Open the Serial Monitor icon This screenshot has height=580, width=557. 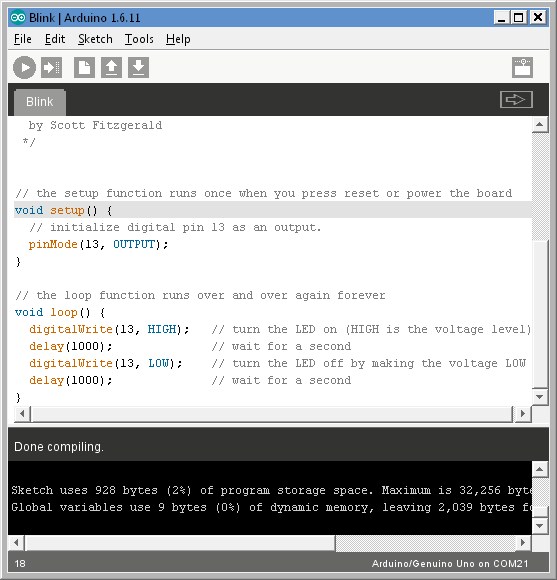[x=522, y=68]
